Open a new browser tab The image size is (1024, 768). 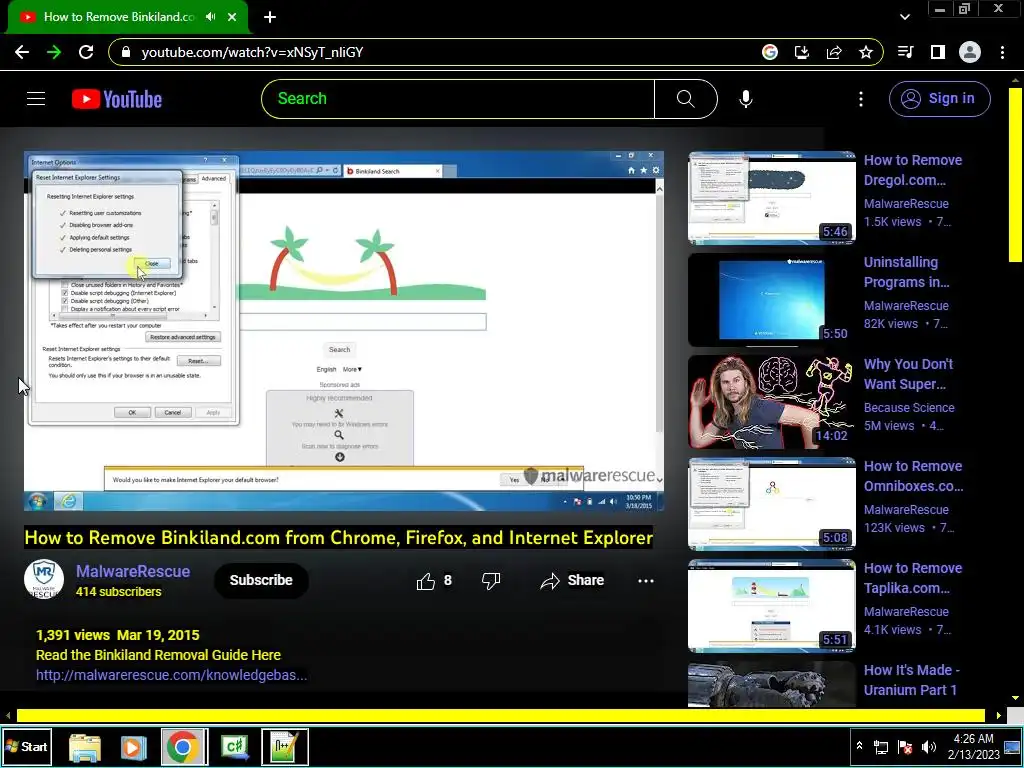click(270, 17)
